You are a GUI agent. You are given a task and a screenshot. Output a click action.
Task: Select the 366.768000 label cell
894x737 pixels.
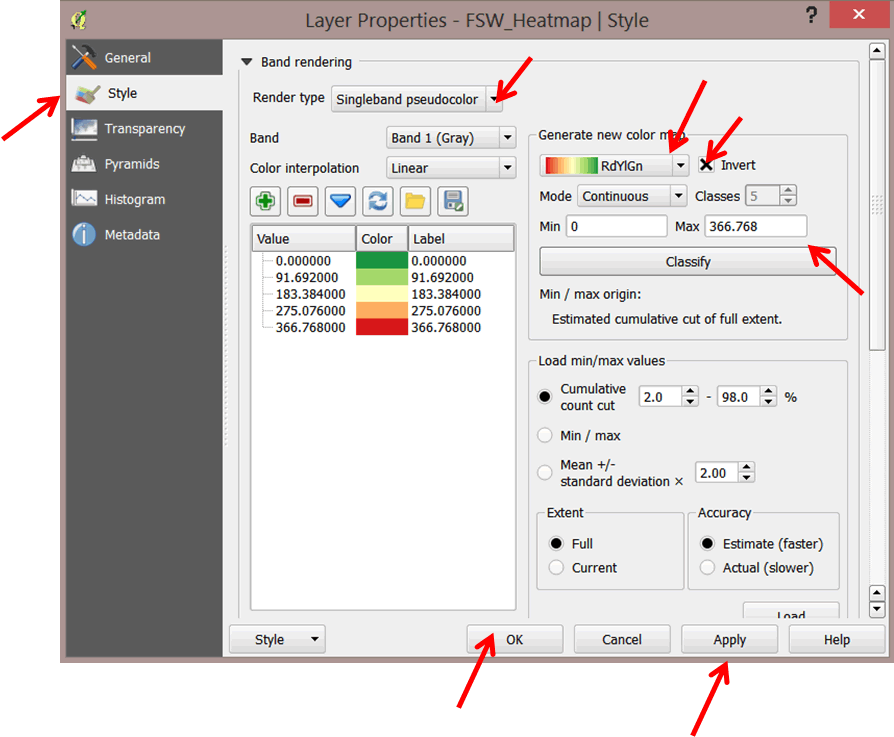click(x=446, y=327)
